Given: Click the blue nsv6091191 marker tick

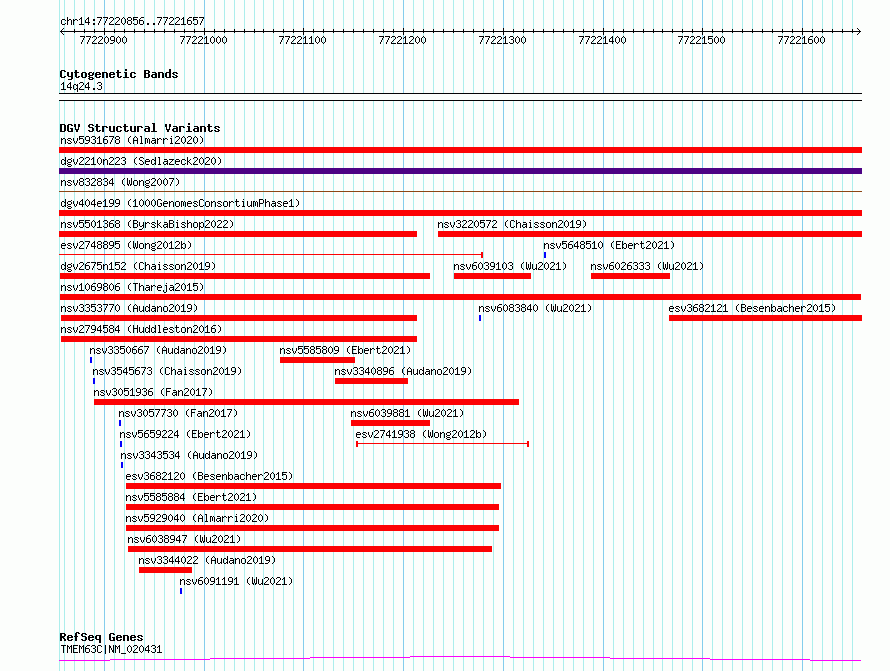Looking at the screenshot, I should 181,591.
